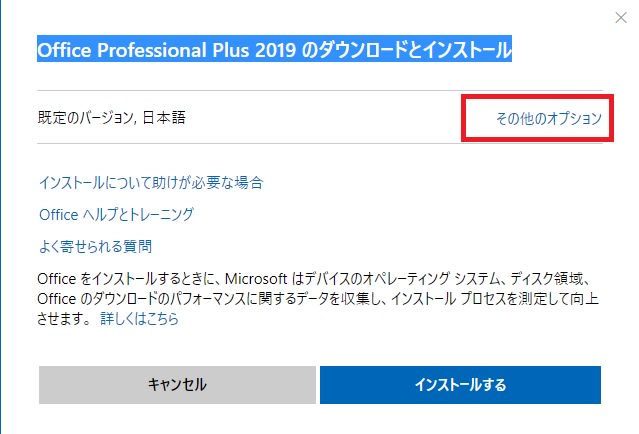Click "2019" in the title heading

coord(275,50)
